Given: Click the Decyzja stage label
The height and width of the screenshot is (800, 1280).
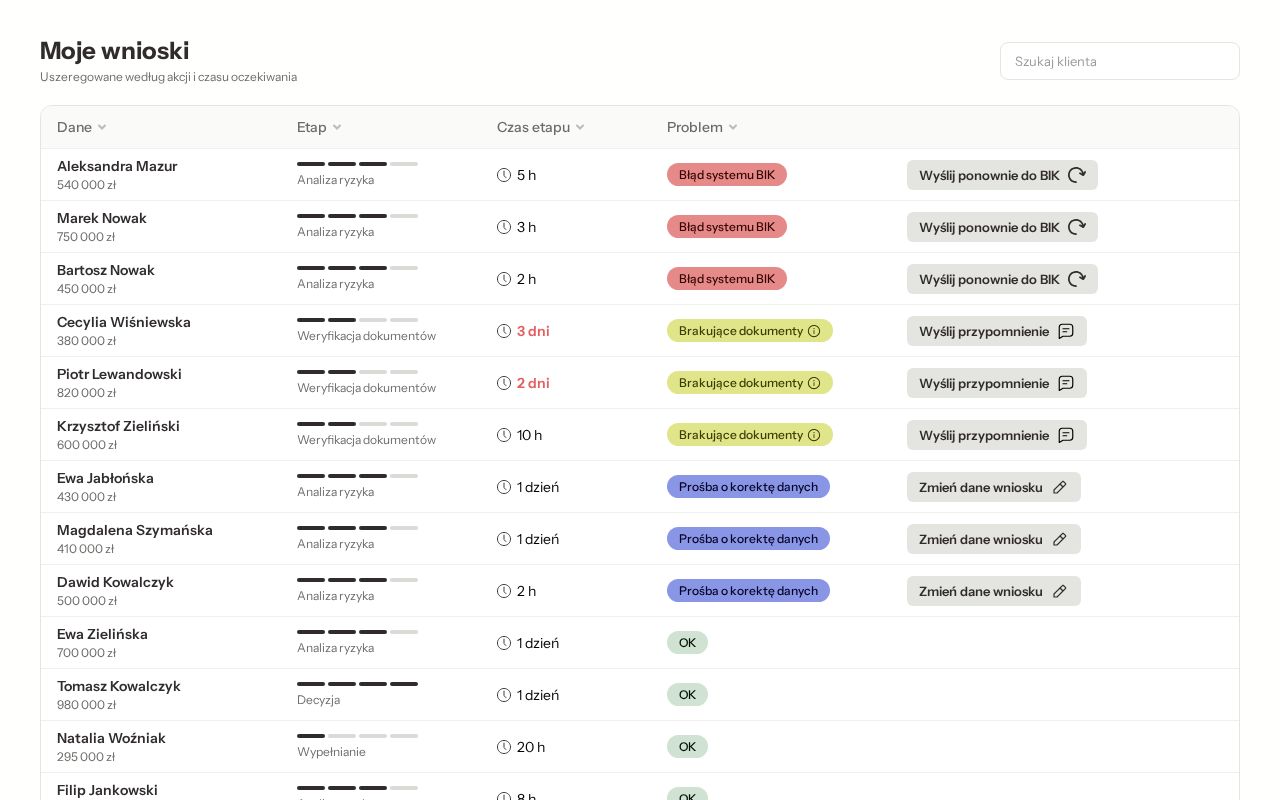Looking at the screenshot, I should (x=318, y=700).
